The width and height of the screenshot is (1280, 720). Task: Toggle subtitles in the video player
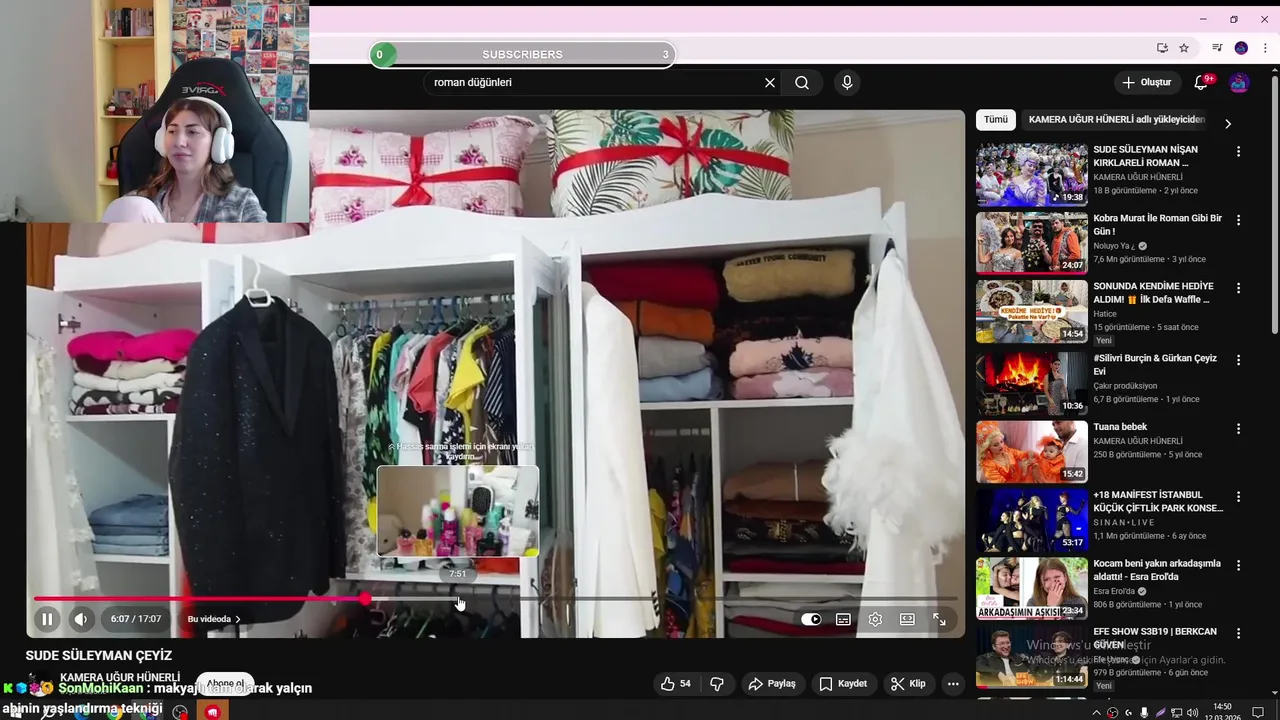843,619
